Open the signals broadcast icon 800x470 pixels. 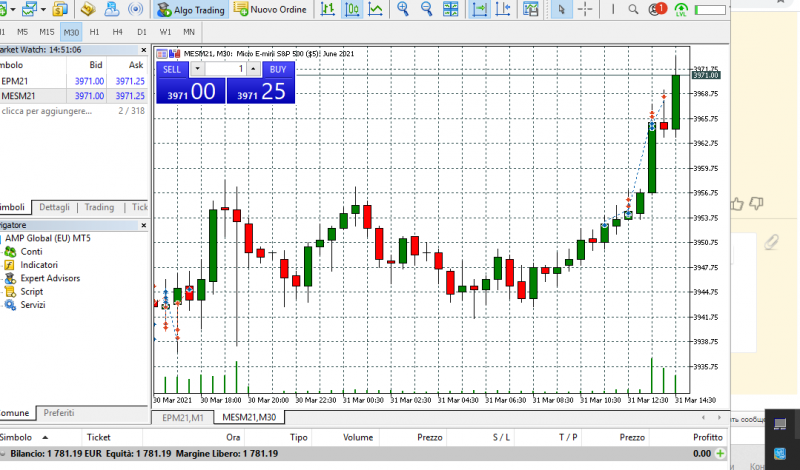(x=135, y=9)
